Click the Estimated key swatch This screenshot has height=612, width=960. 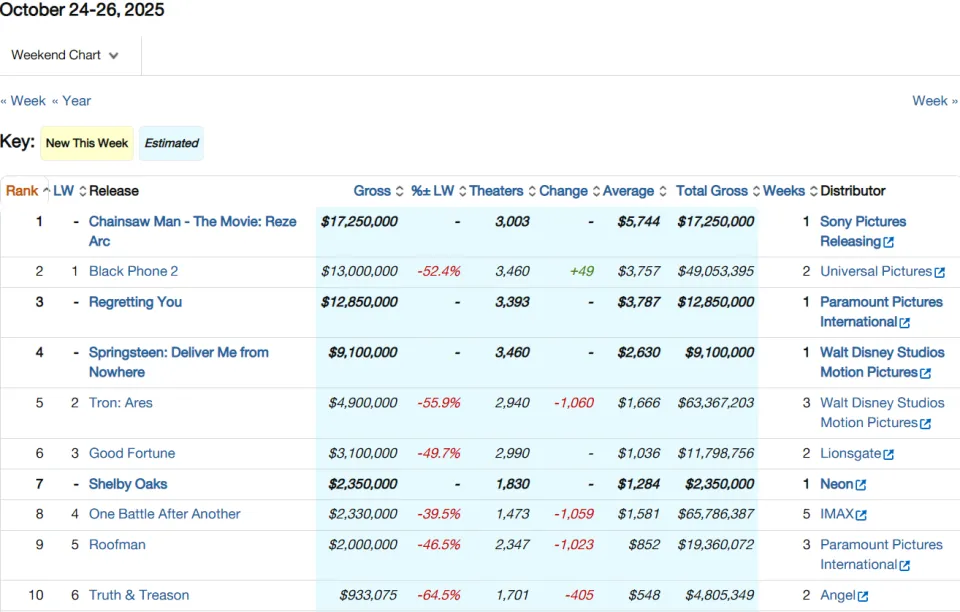171,143
